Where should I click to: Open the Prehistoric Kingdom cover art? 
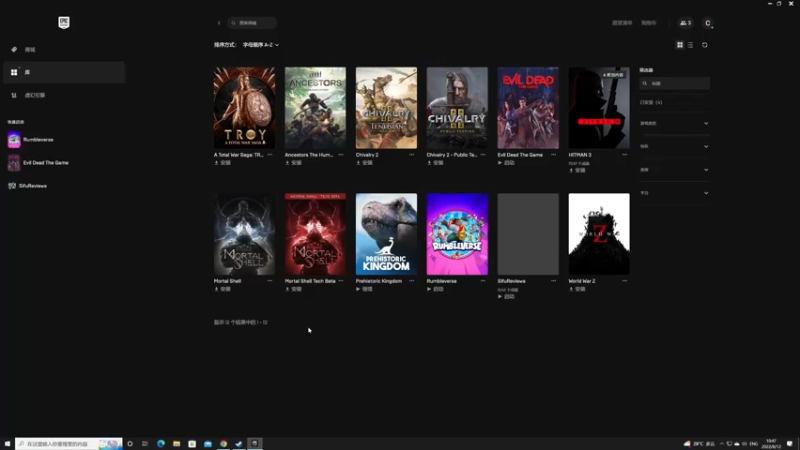[386, 234]
